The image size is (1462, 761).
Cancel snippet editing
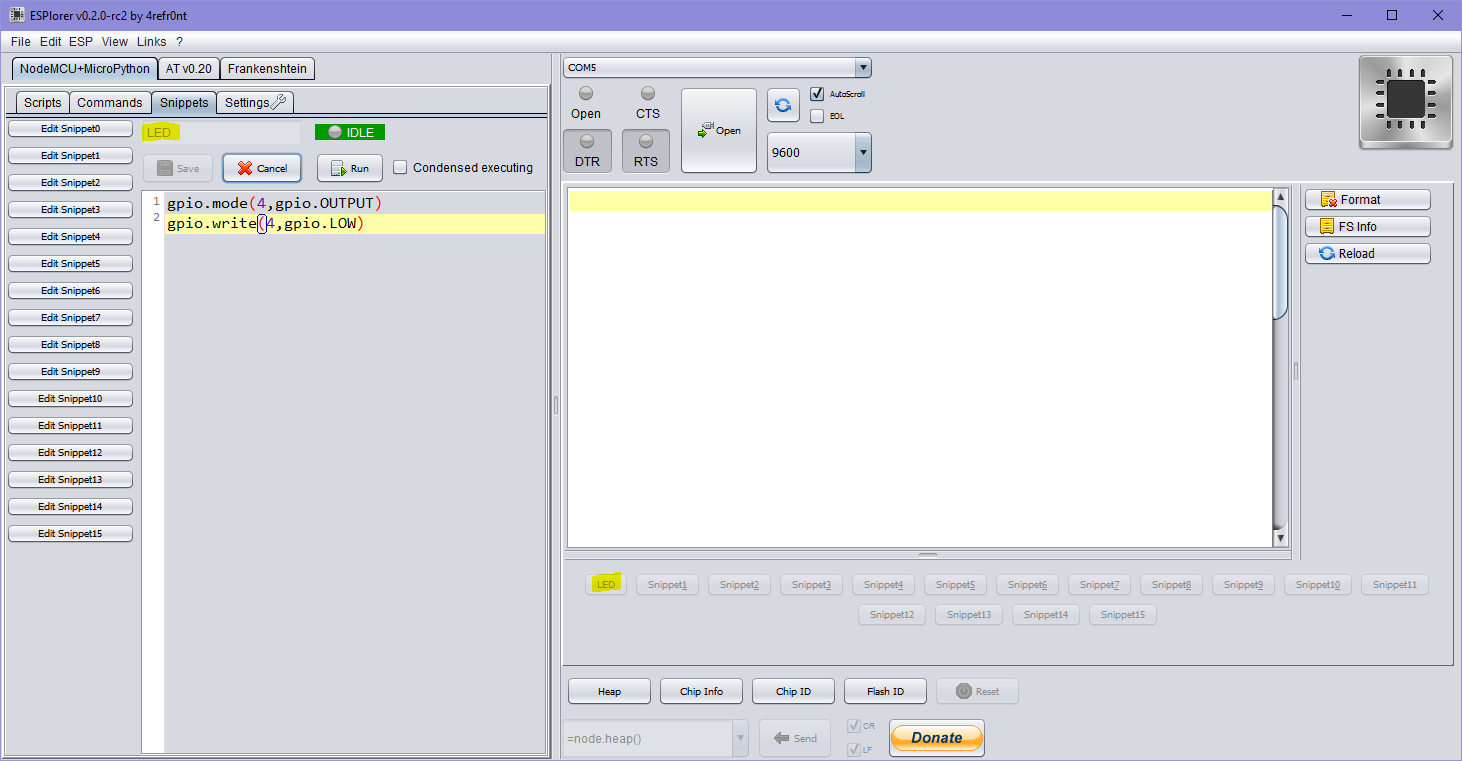coord(262,168)
